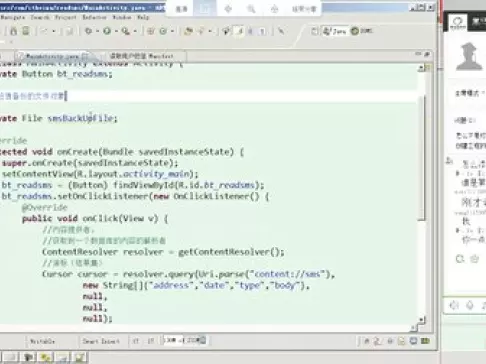Switch to the MainActivity.java editor tab
The height and width of the screenshot is (364, 486).
tap(52, 56)
